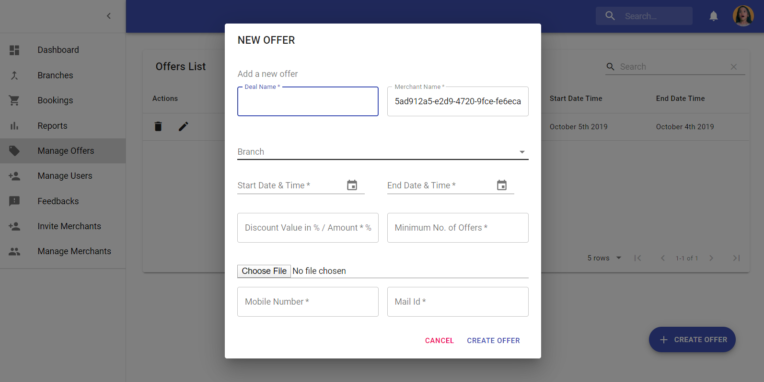The height and width of the screenshot is (382, 764).
Task: Open Manage Users in the sidebar
Action: [x=63, y=176]
